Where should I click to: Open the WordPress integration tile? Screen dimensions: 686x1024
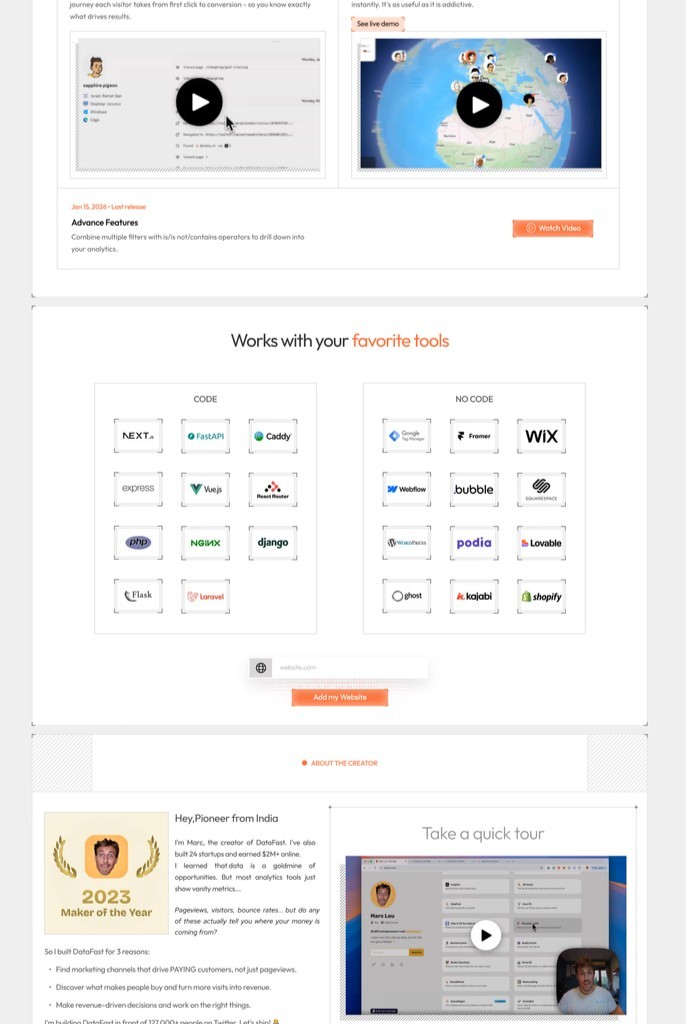(406, 543)
